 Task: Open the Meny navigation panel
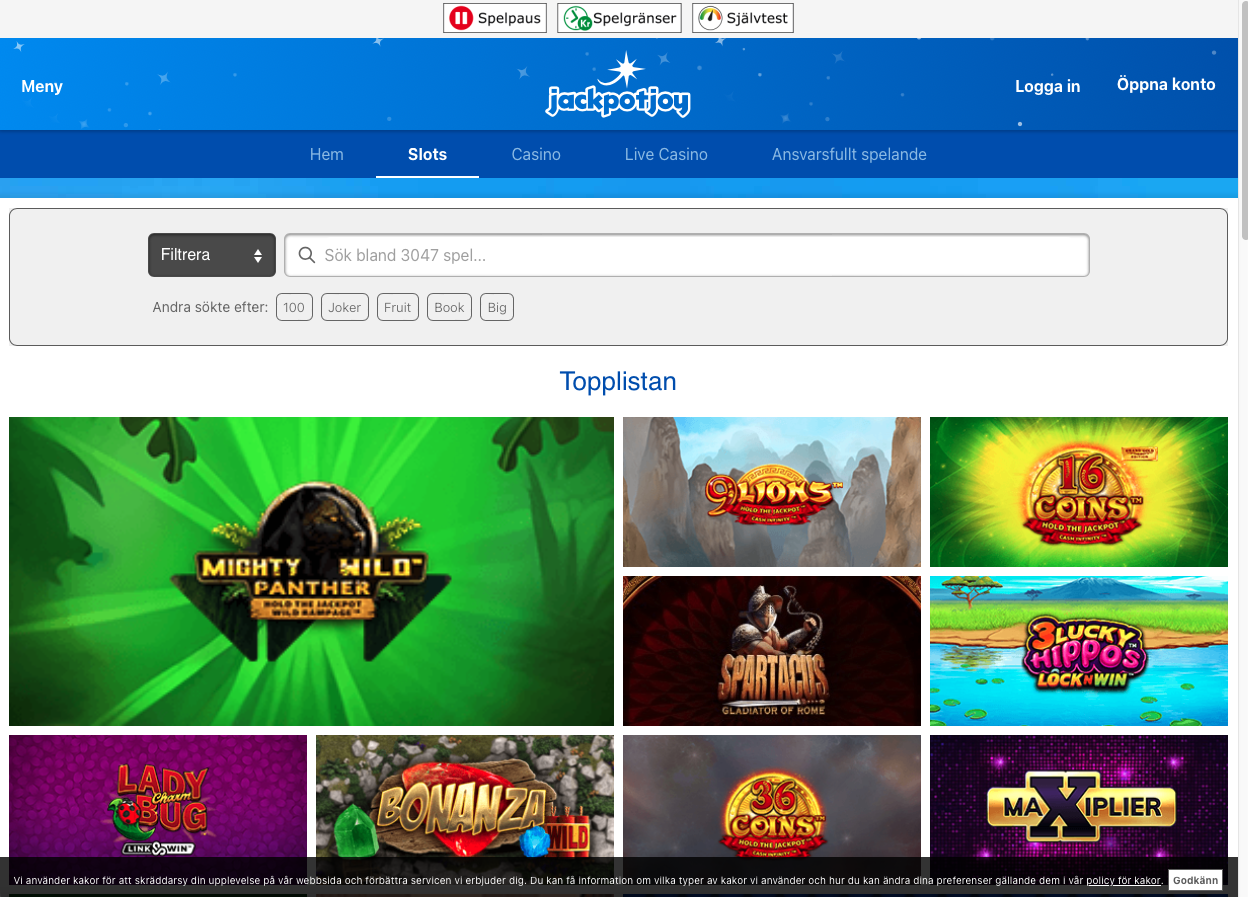(42, 86)
